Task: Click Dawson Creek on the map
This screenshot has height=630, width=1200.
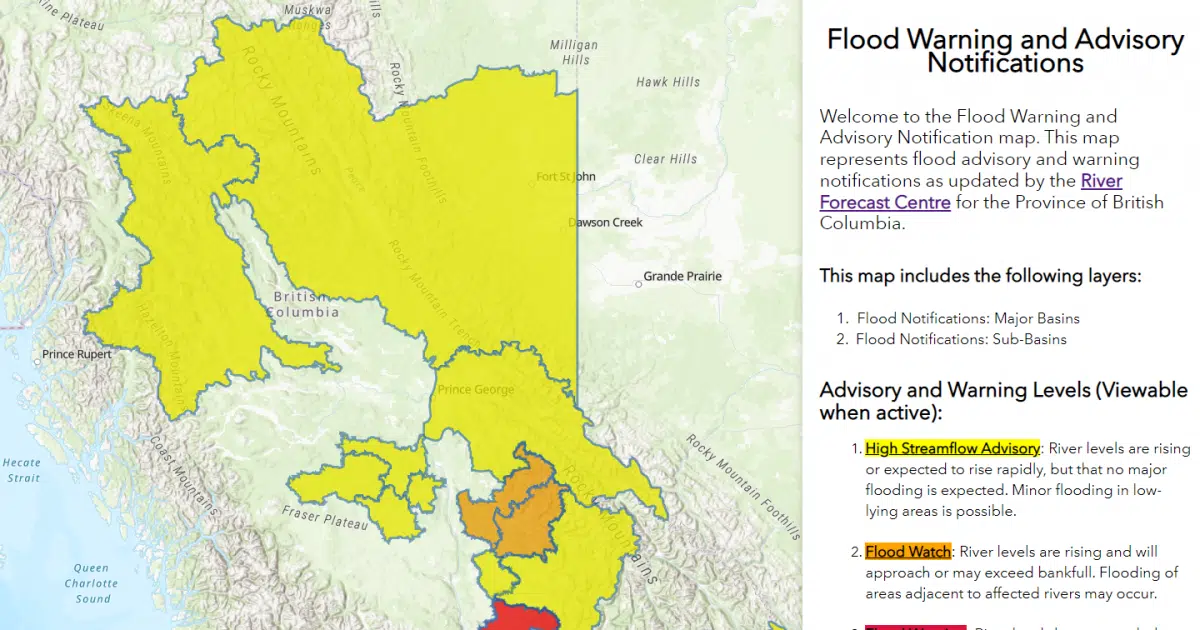Action: (605, 222)
